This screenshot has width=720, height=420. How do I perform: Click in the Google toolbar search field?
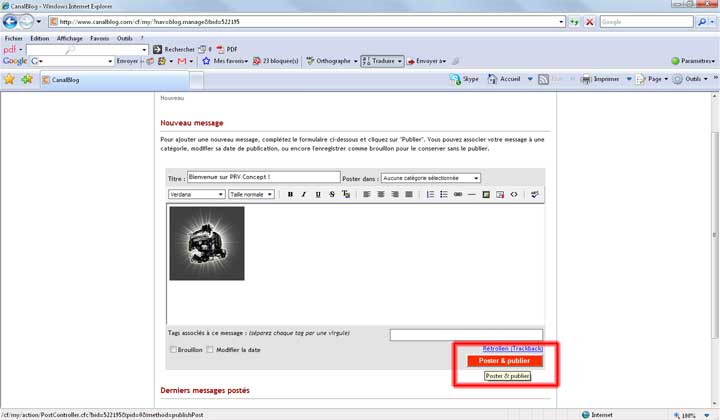(x=72, y=61)
